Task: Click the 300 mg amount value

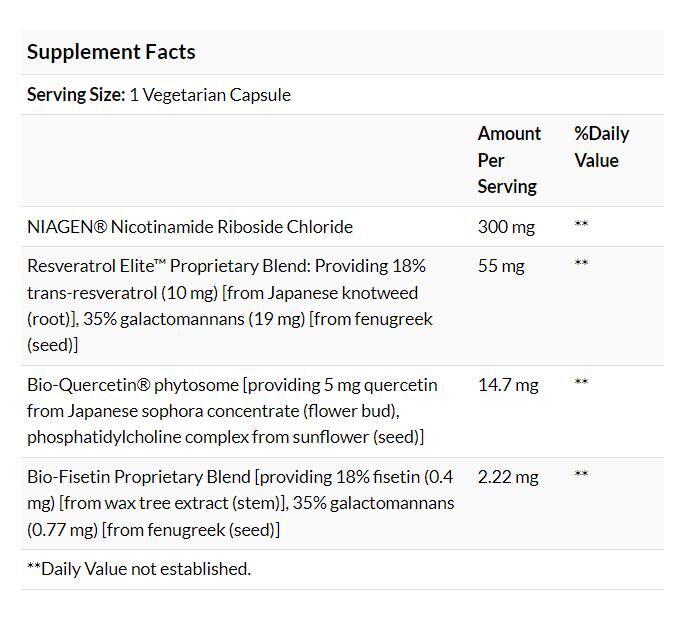Action: point(506,227)
